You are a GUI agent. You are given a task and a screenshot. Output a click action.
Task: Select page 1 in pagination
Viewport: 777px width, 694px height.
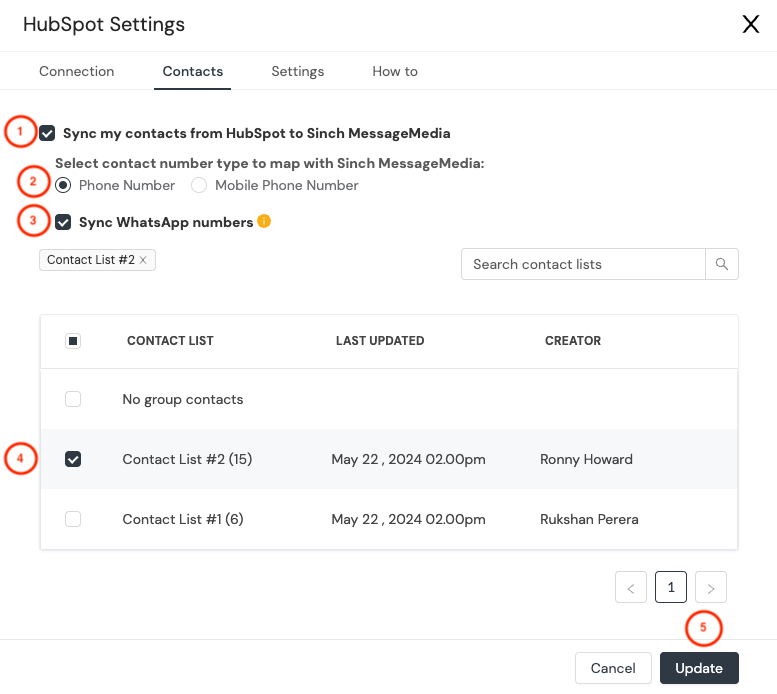671,587
